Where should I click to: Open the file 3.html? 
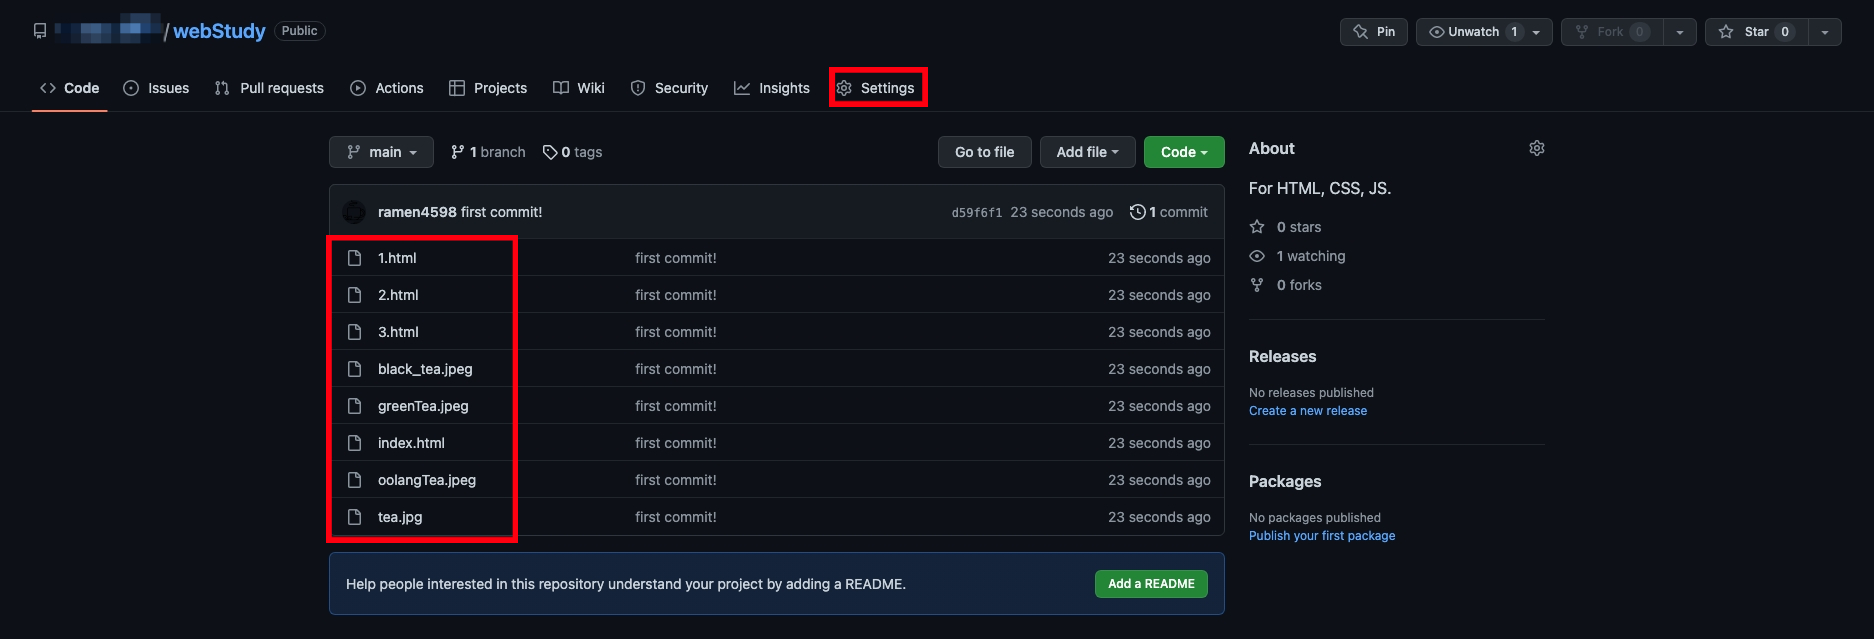click(x=398, y=332)
